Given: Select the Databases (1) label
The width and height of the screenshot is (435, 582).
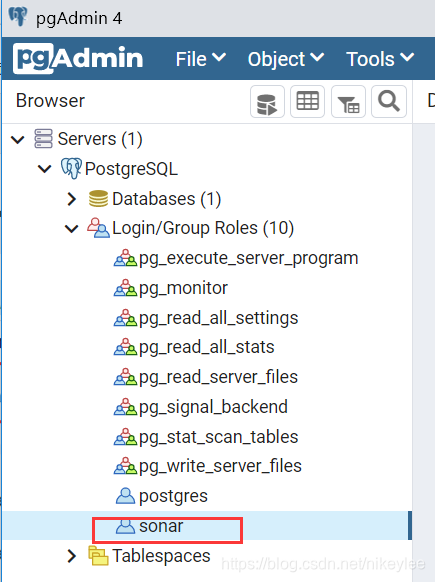Looking at the screenshot, I should [x=167, y=199].
